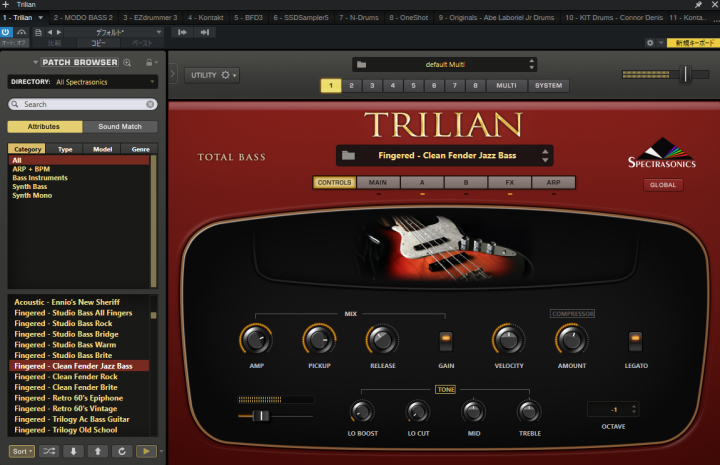
Task: Select the ARP page tab
Action: point(553,183)
